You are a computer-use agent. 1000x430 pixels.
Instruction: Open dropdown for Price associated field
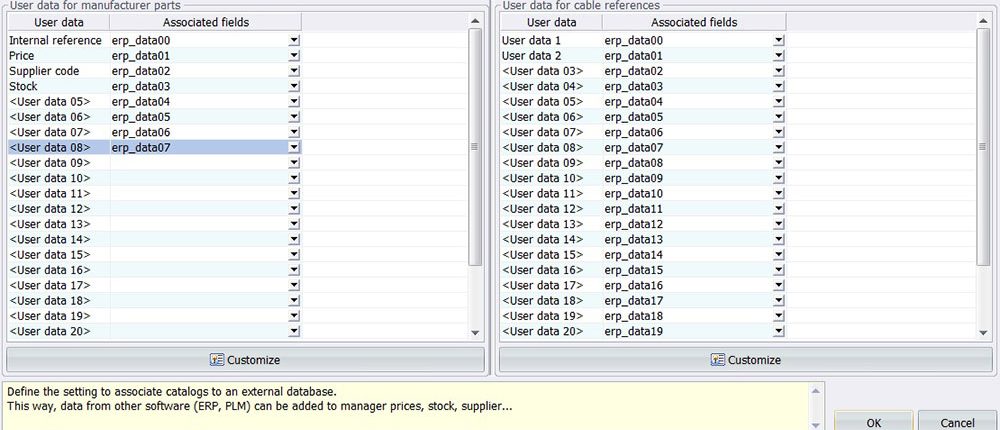coord(294,56)
